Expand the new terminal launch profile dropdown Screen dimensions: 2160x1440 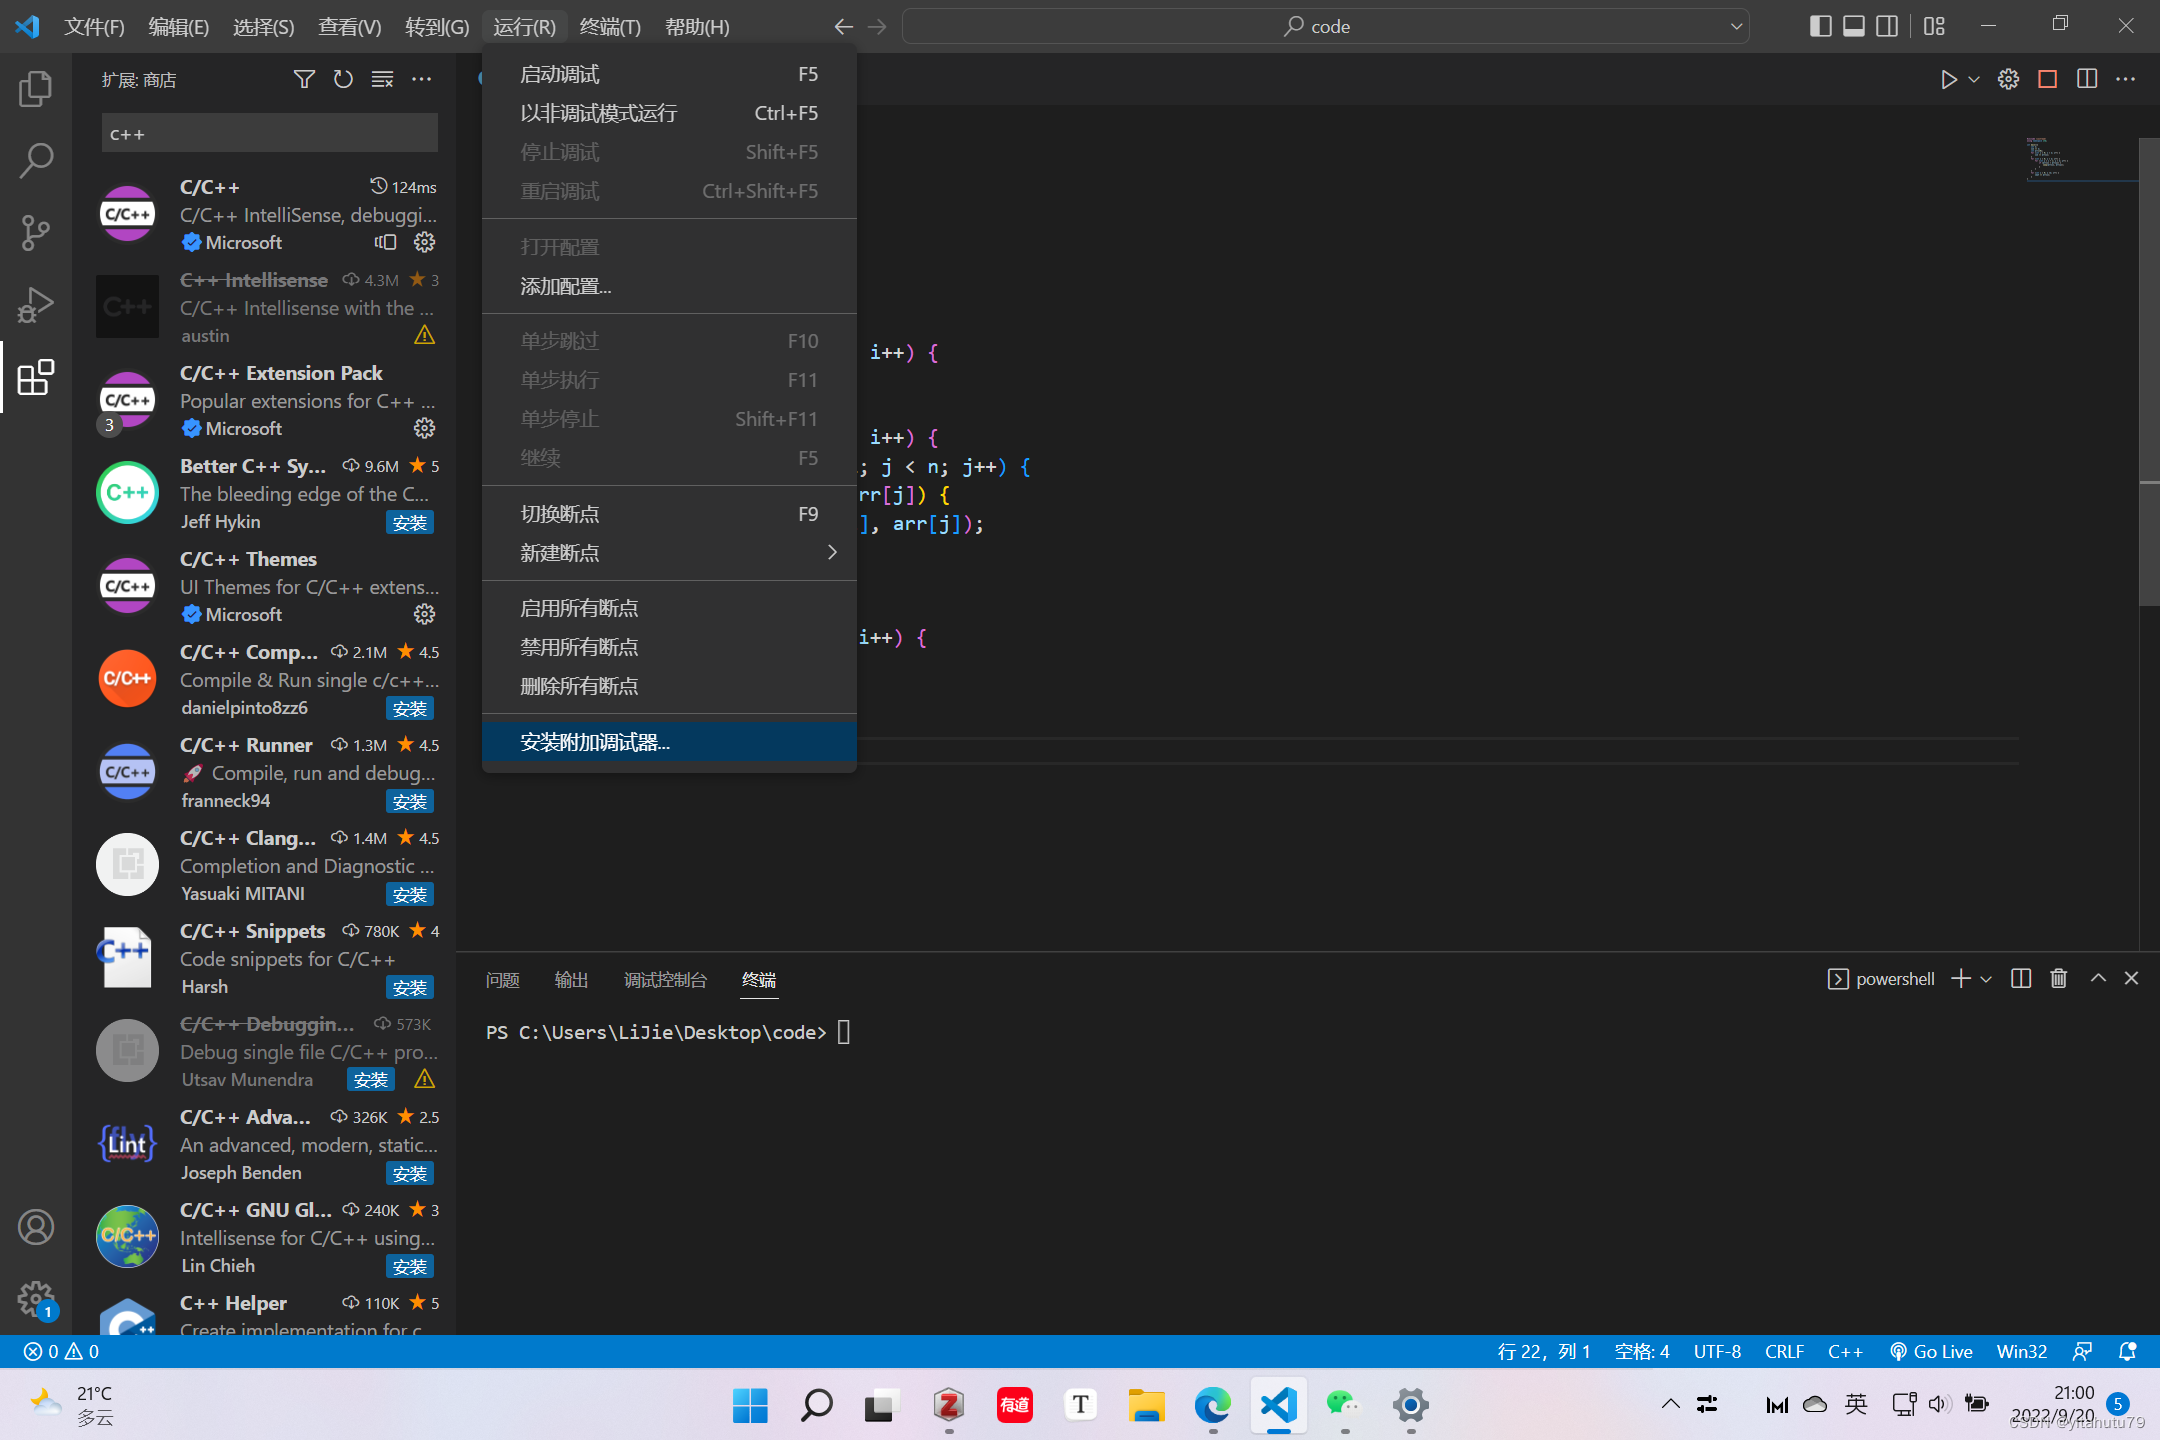(1986, 978)
